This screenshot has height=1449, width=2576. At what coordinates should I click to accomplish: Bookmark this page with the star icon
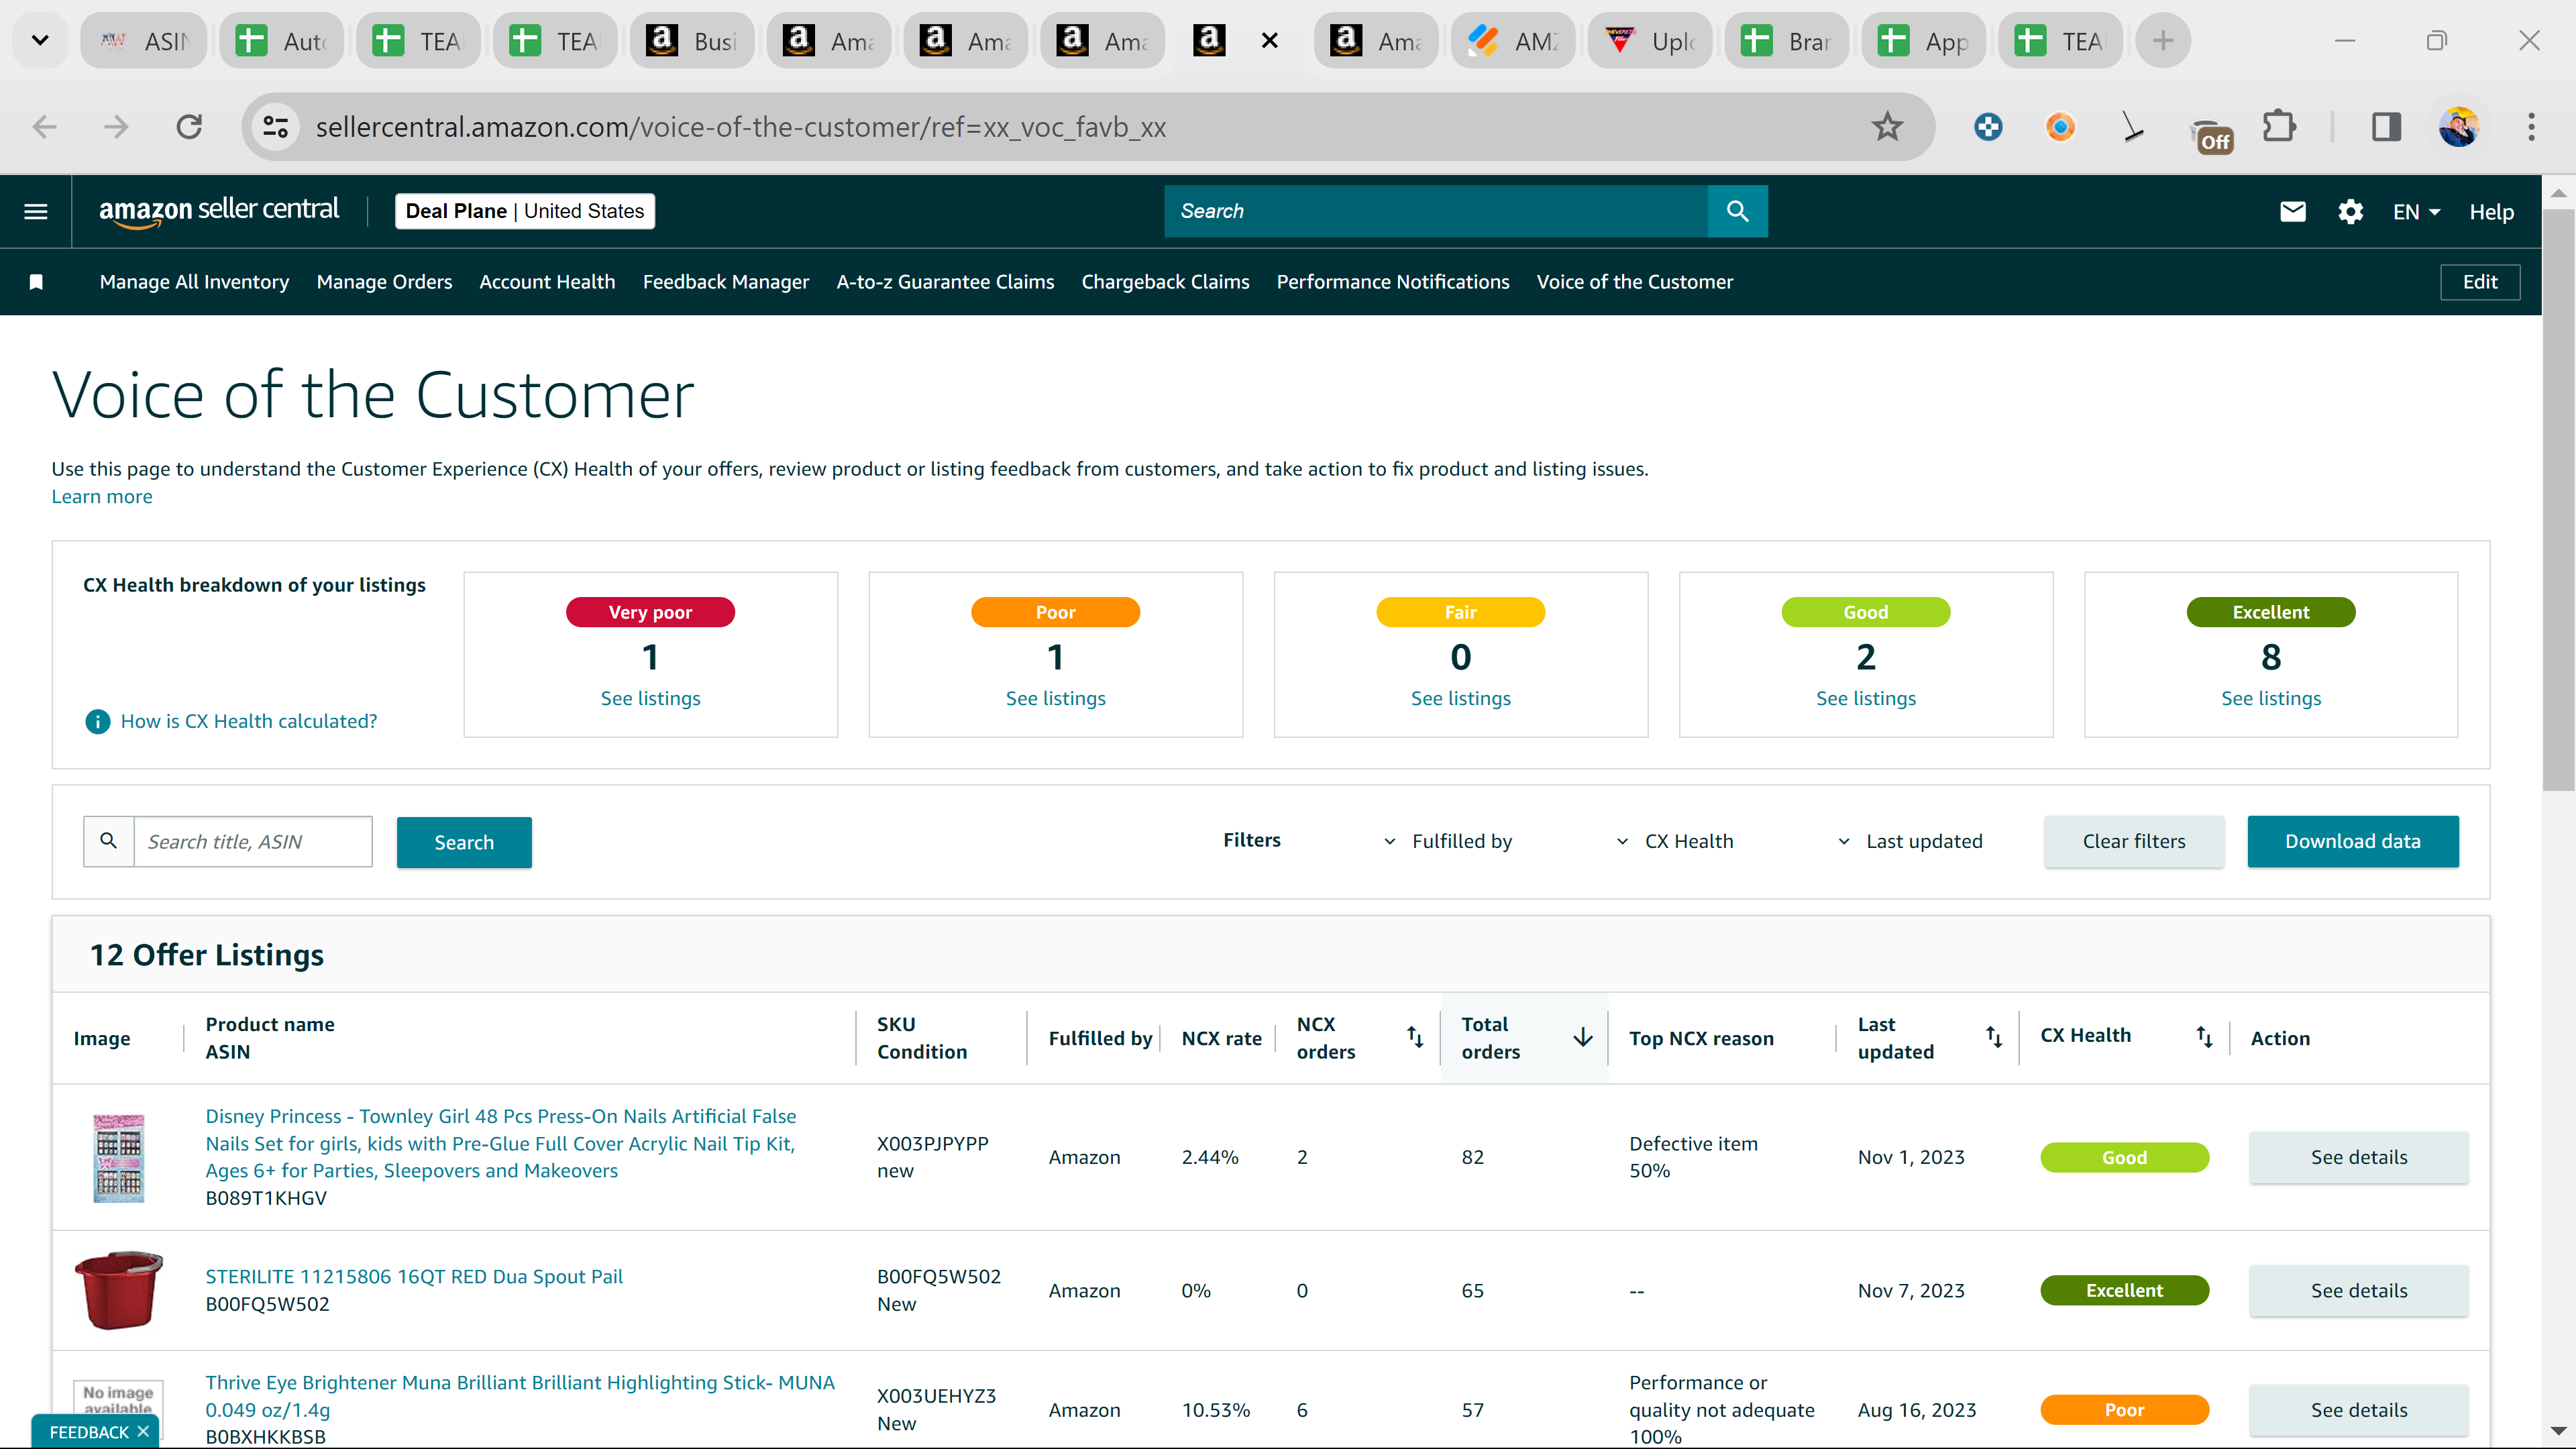1887,127
